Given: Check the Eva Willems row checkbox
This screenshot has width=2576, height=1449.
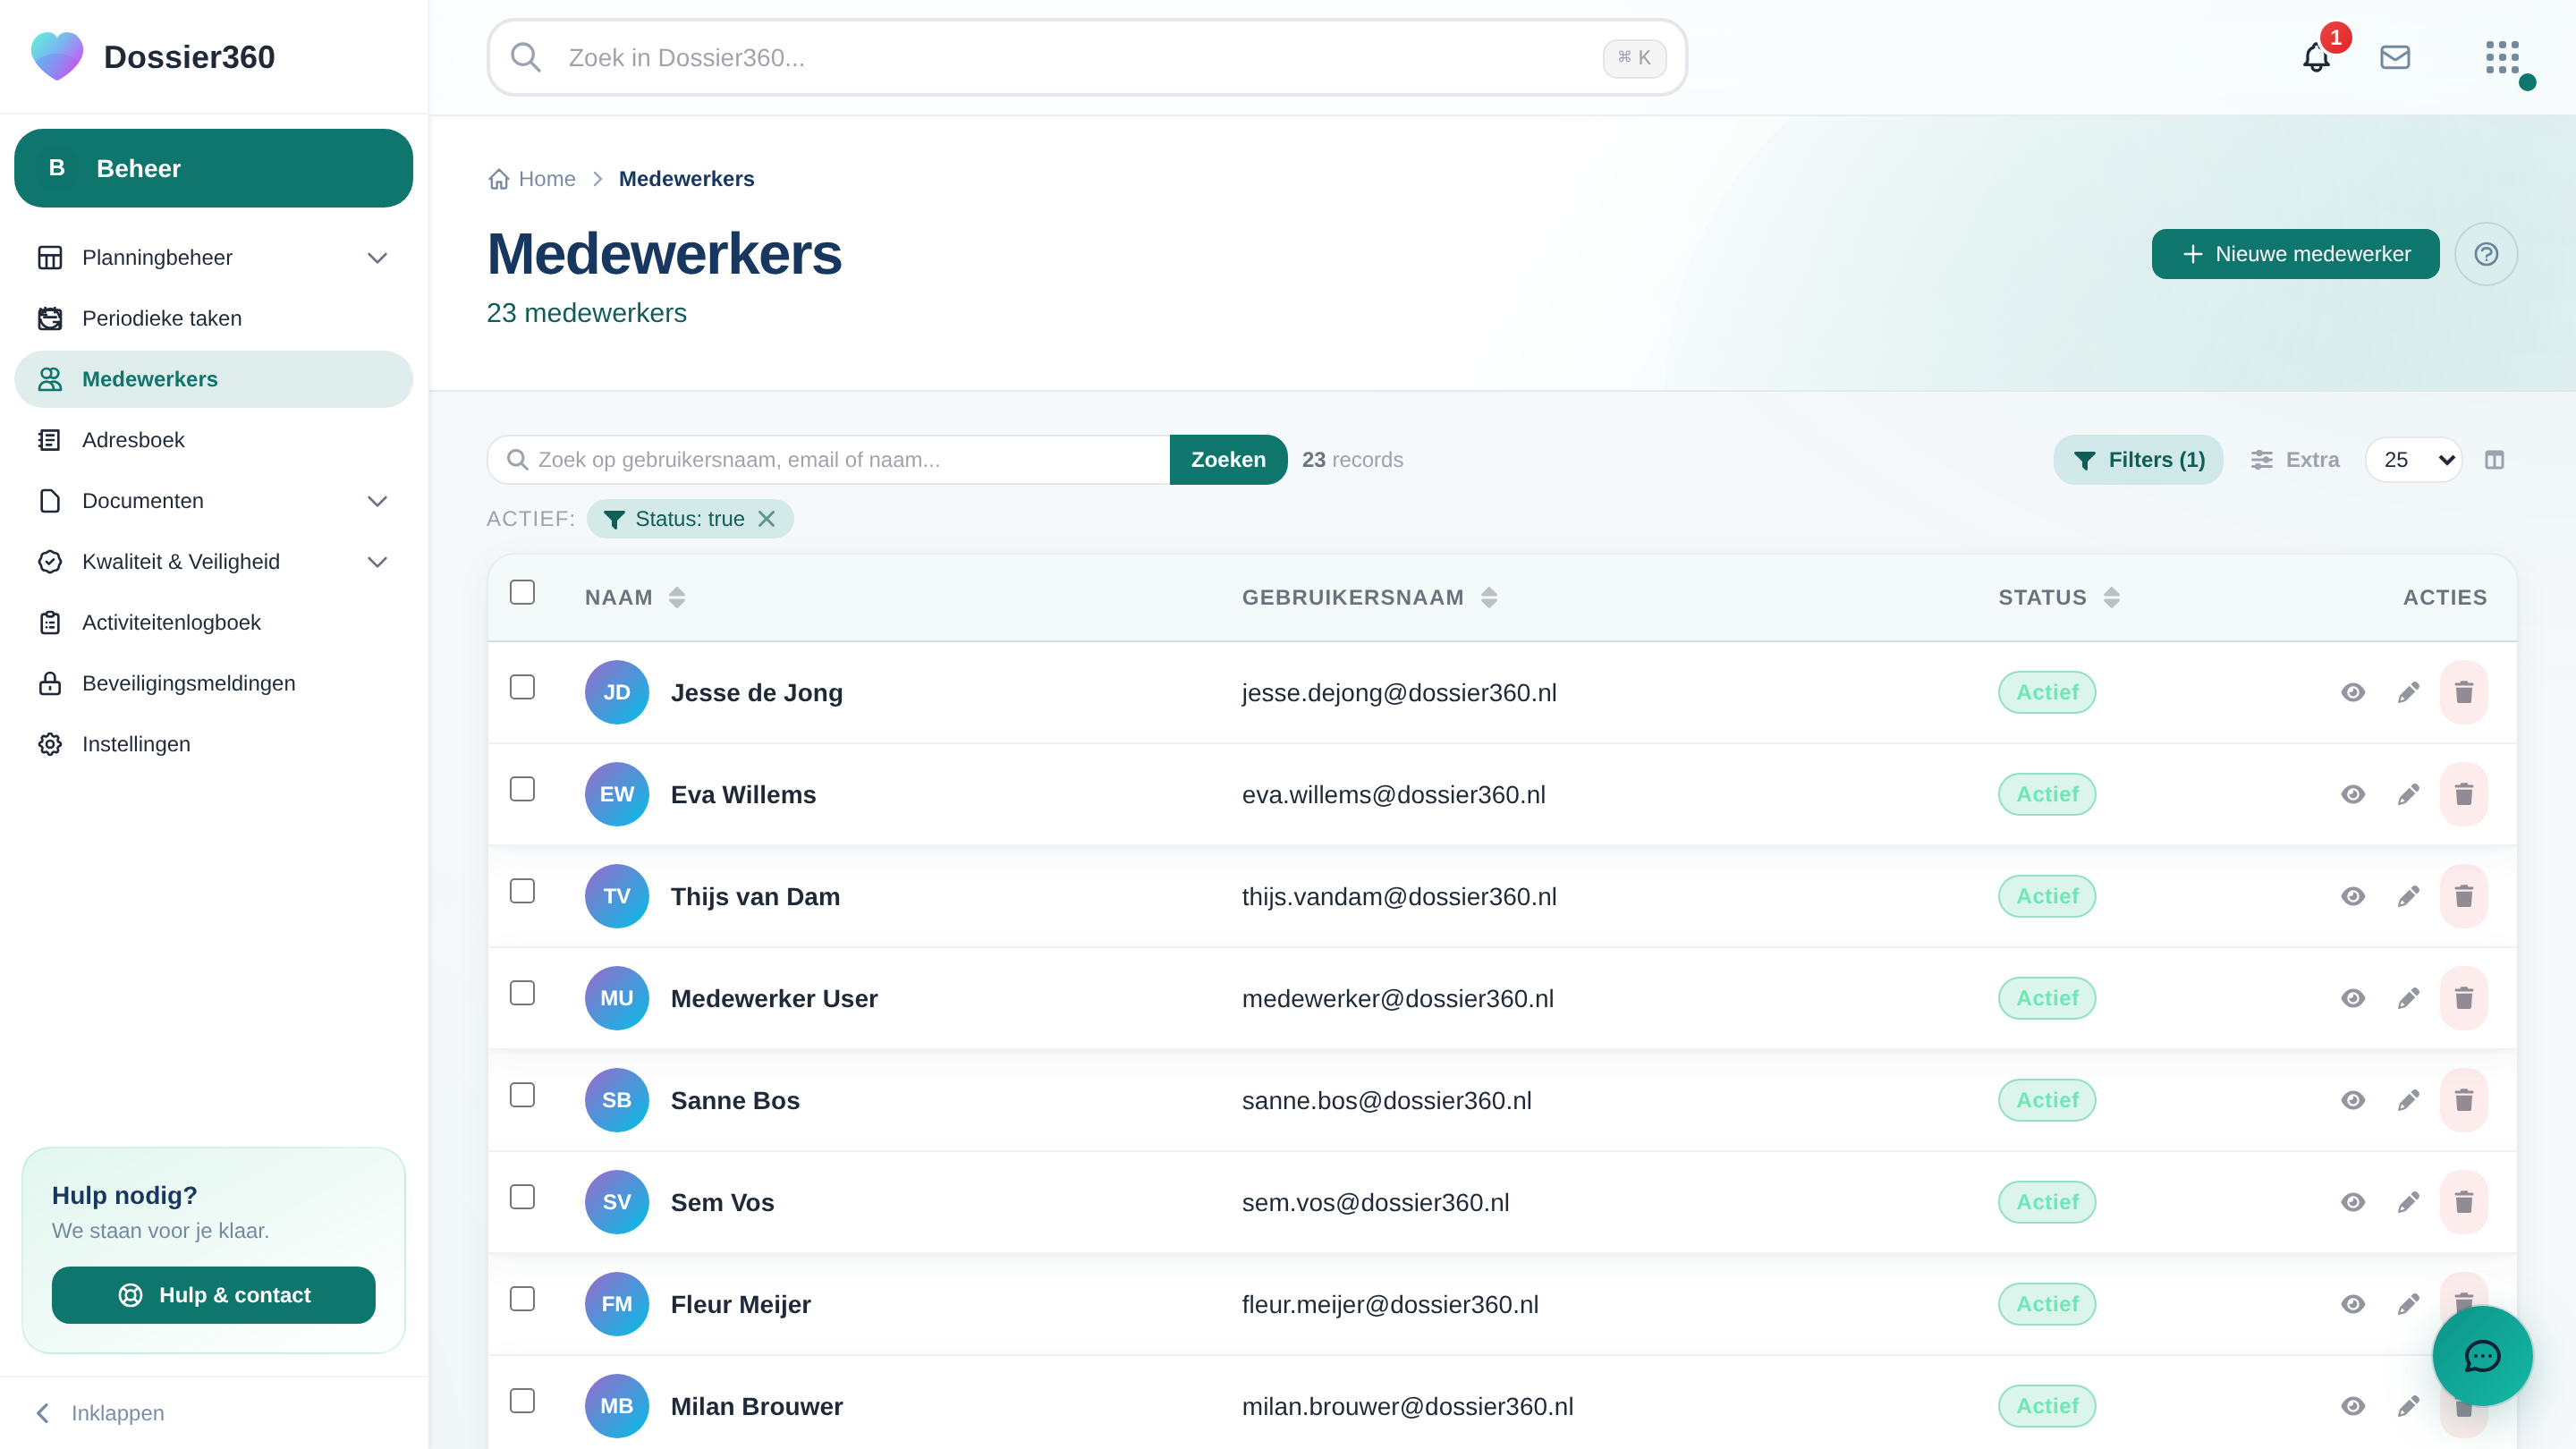Looking at the screenshot, I should pyautogui.click(x=522, y=789).
